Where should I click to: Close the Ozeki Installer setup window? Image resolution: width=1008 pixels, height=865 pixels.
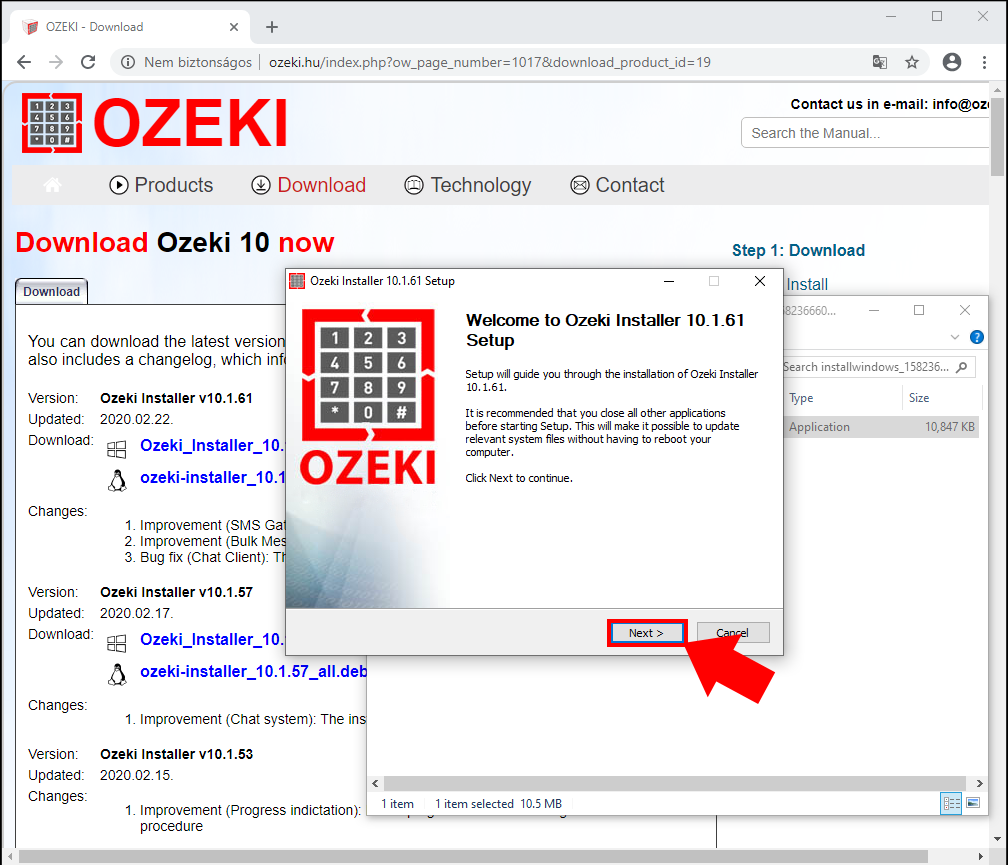(760, 281)
